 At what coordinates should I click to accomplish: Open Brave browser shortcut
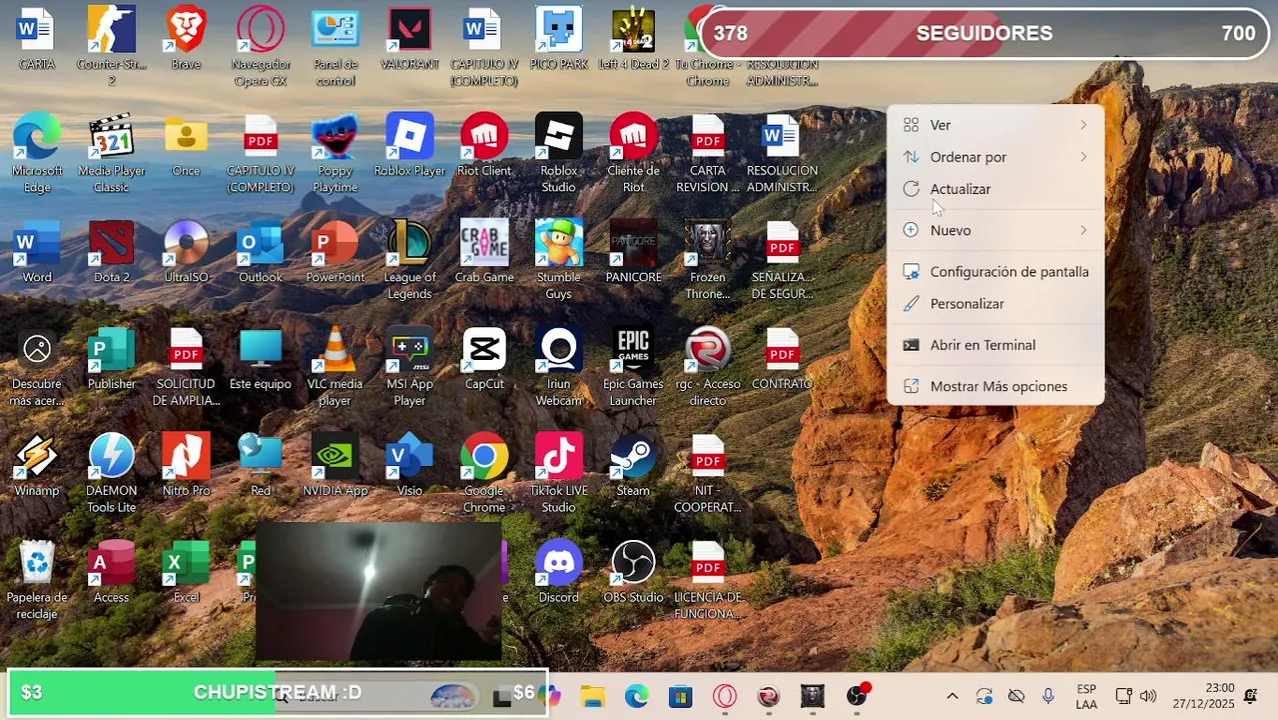[x=186, y=40]
